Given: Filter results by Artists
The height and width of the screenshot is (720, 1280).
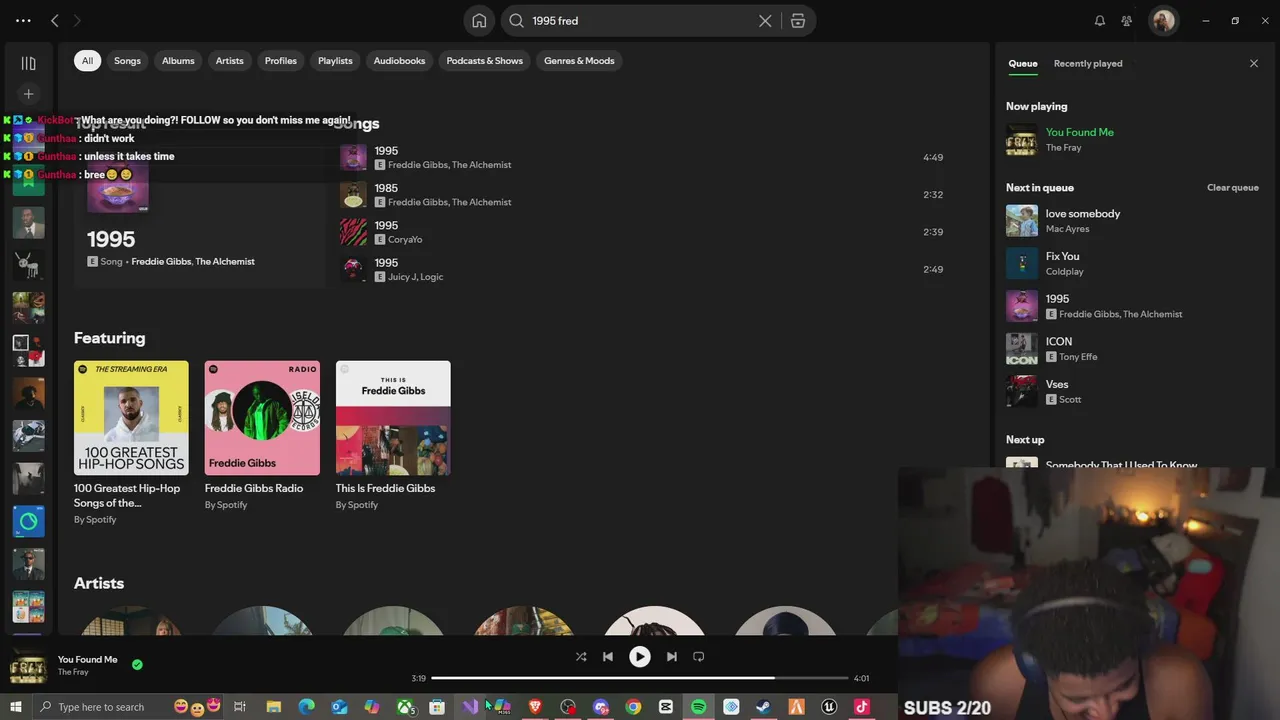Looking at the screenshot, I should tap(229, 61).
